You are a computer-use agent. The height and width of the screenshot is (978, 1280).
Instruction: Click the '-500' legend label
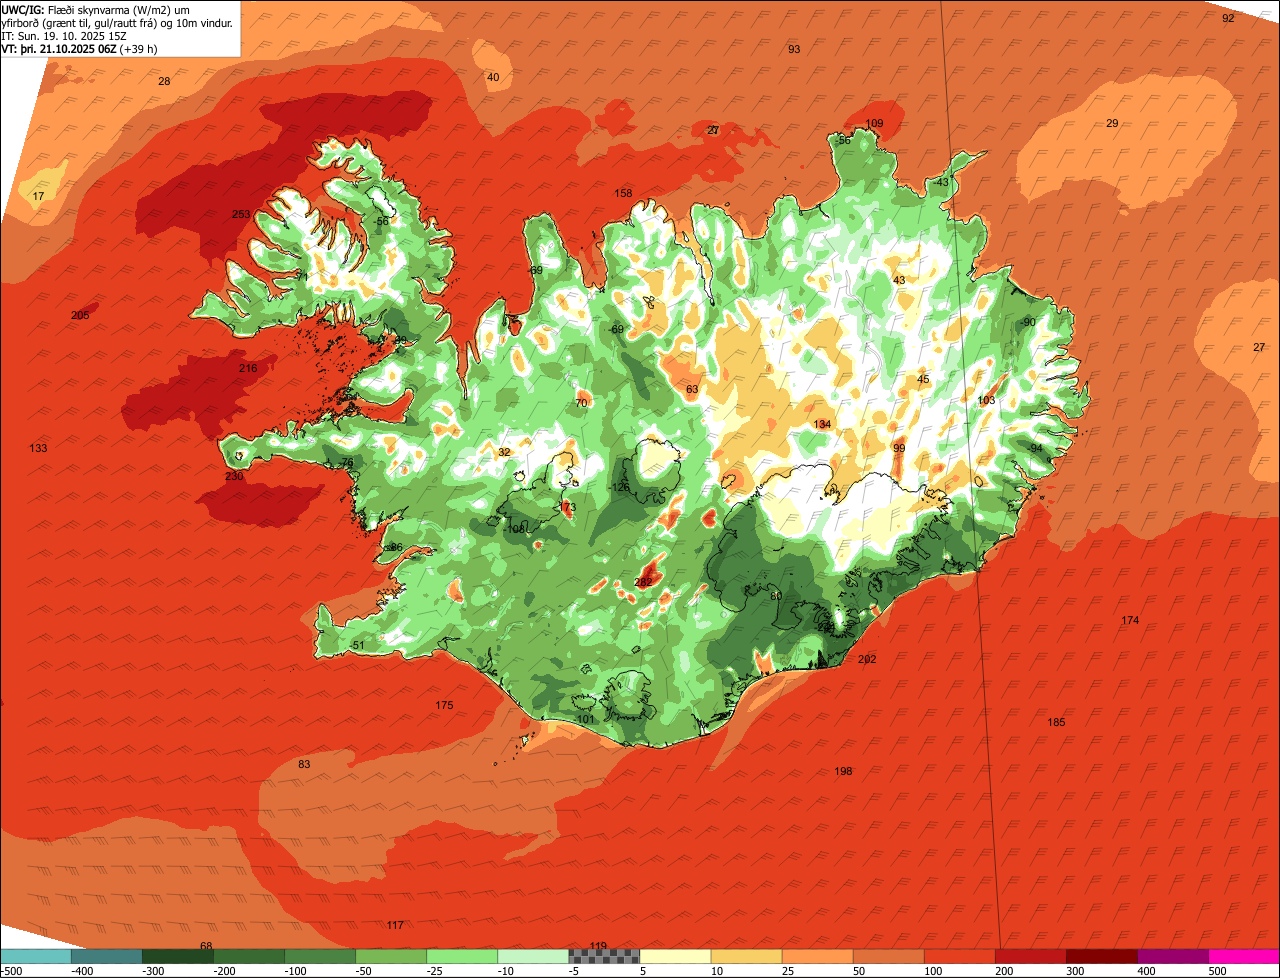pyautogui.click(x=11, y=970)
